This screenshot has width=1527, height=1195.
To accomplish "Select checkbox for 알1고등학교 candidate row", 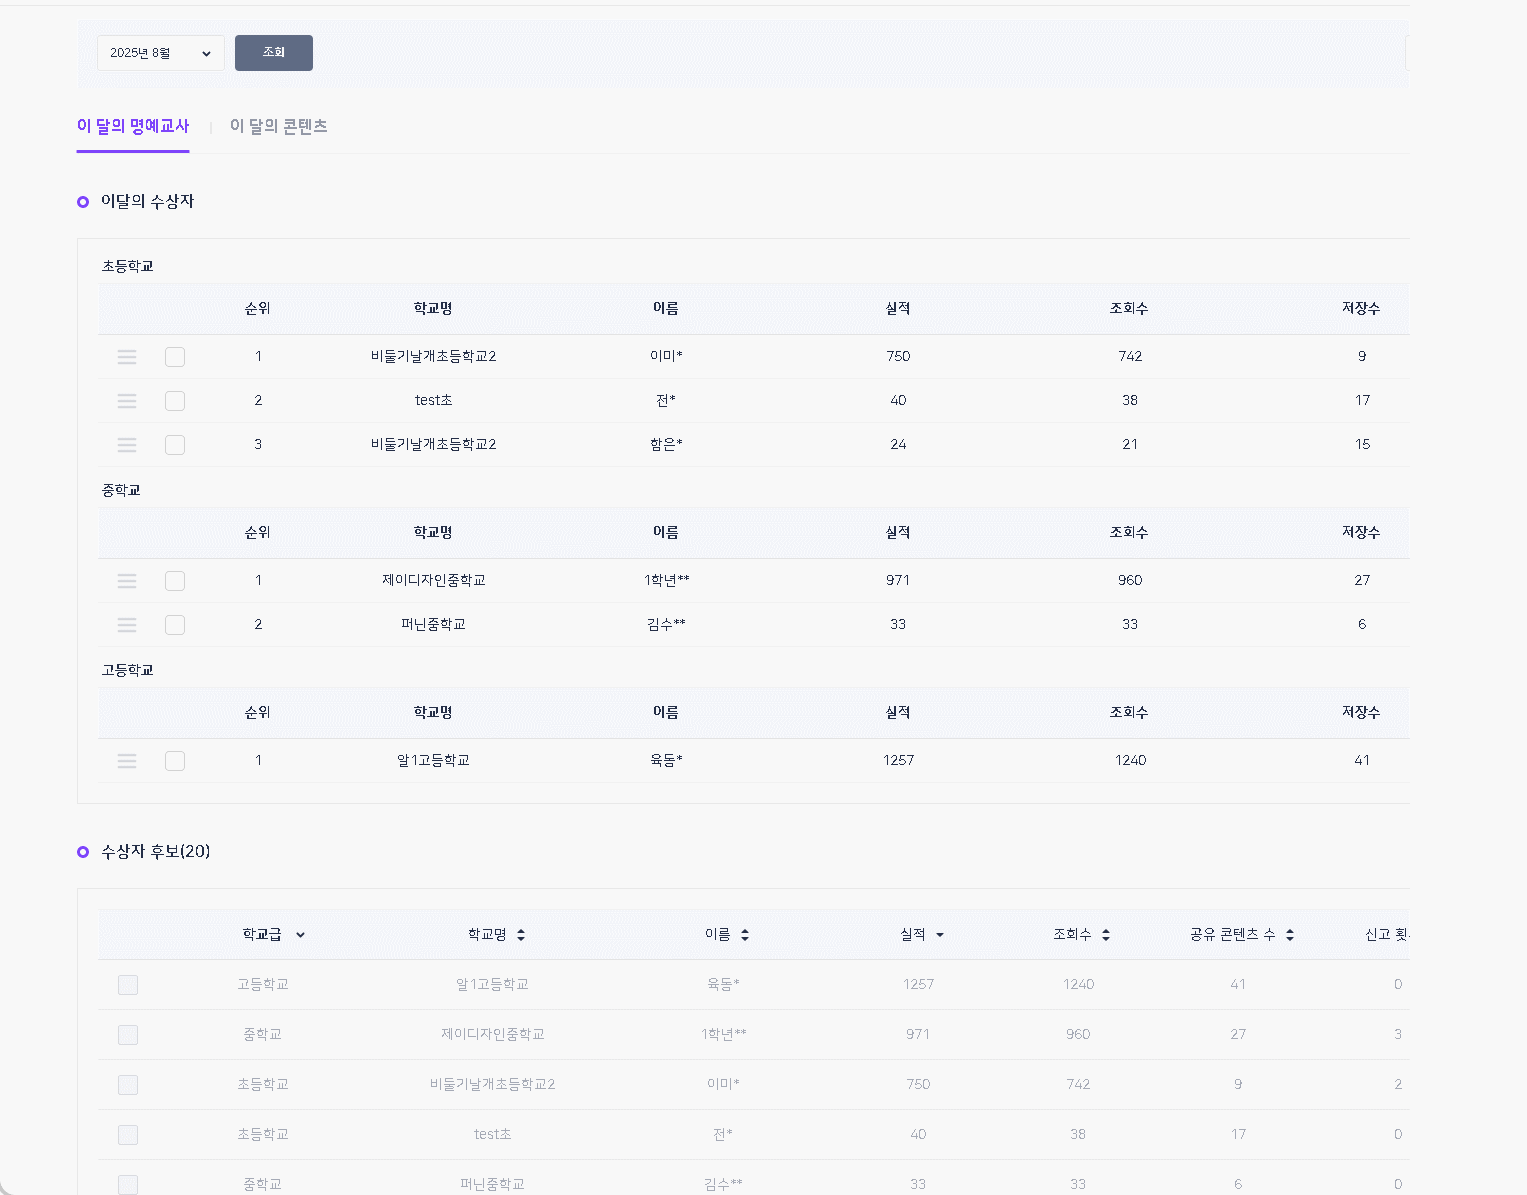I will [128, 985].
